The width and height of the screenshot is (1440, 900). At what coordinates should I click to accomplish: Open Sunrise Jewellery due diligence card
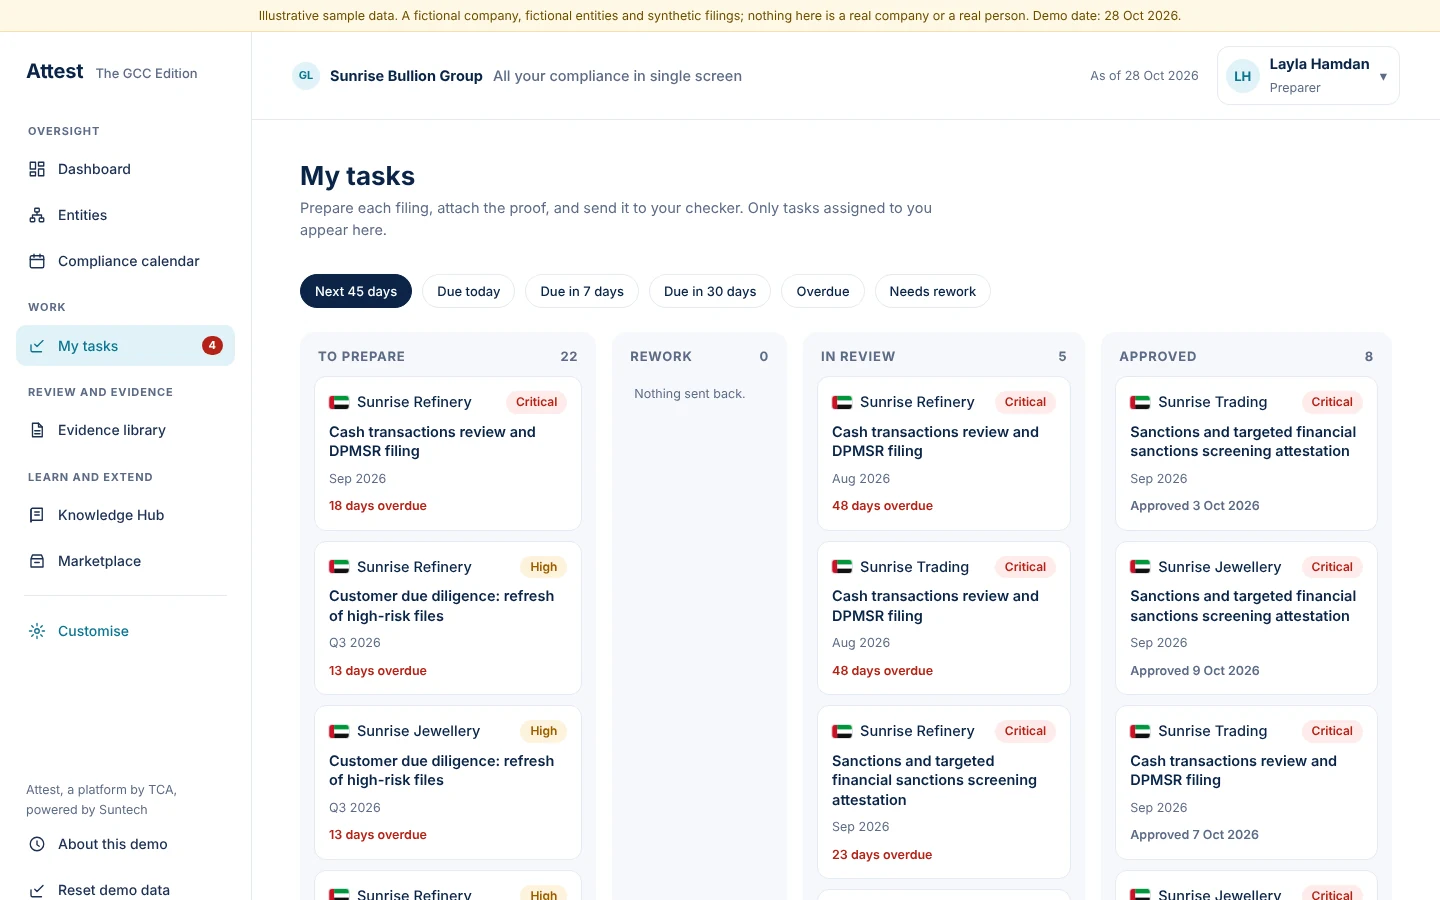pos(448,783)
